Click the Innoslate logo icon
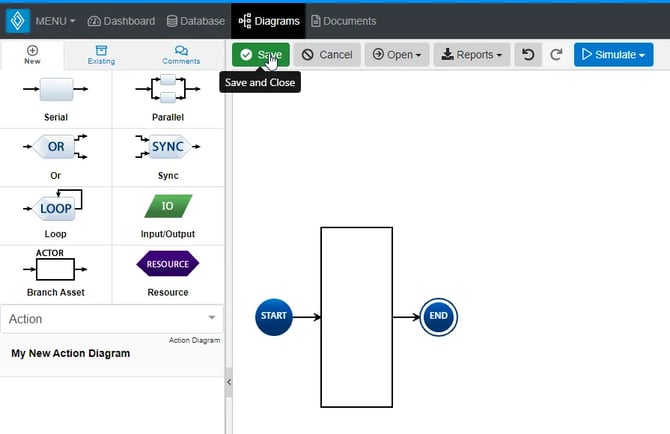The width and height of the screenshot is (670, 434). point(18,21)
